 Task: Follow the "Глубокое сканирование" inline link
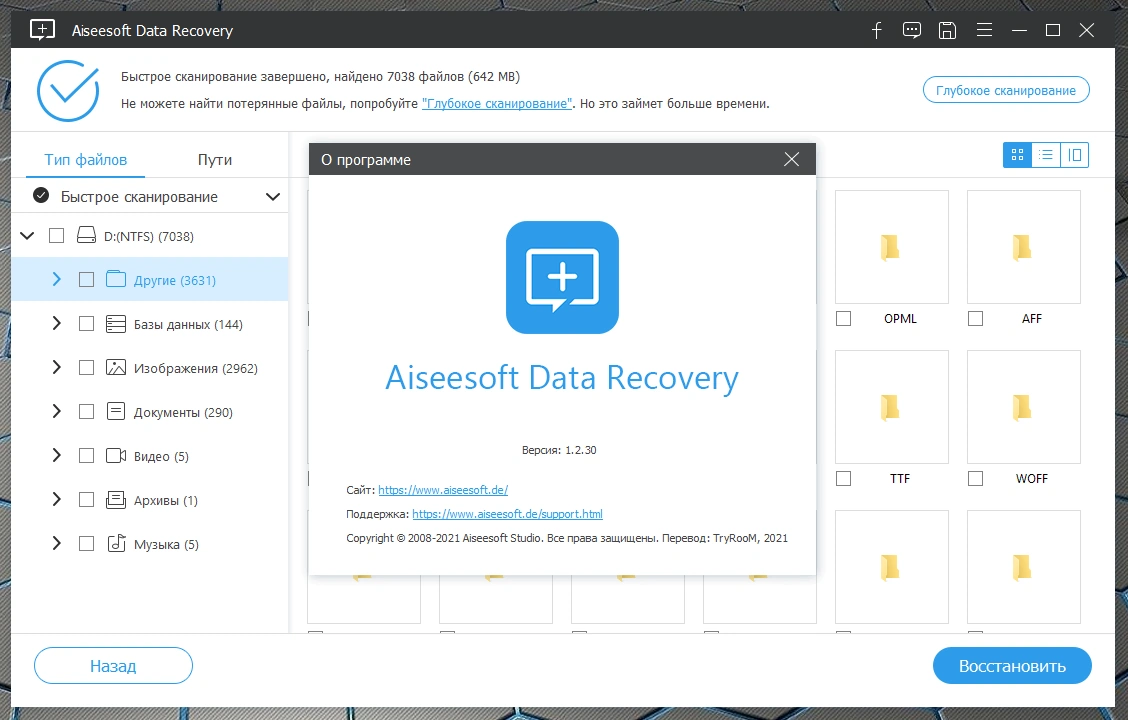pyautogui.click(x=497, y=104)
